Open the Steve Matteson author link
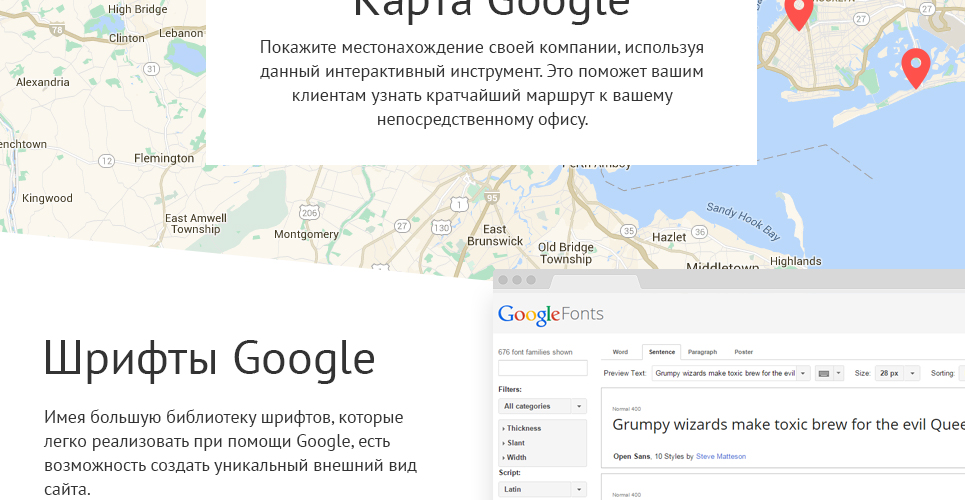This screenshot has height=500, width=965. pos(721,457)
